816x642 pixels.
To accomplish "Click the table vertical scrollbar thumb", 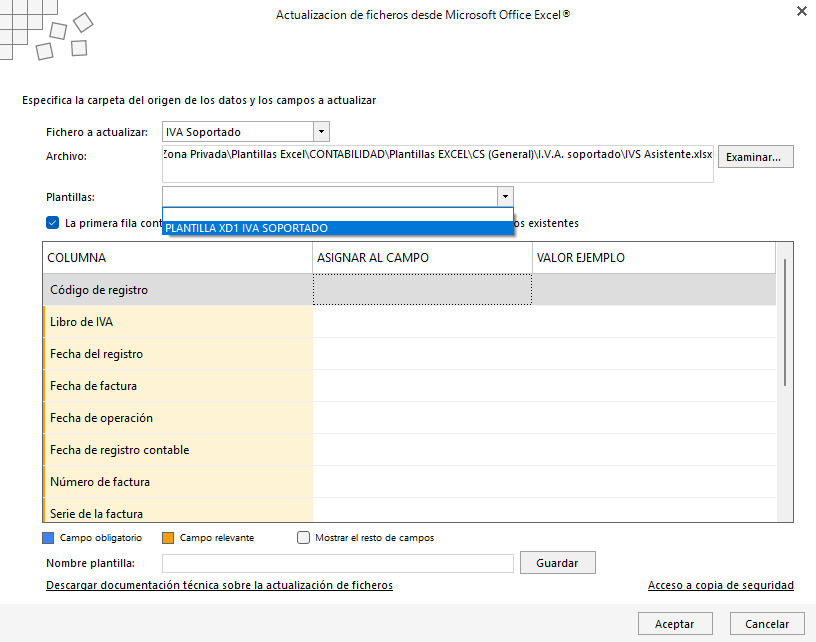I will pos(785,322).
